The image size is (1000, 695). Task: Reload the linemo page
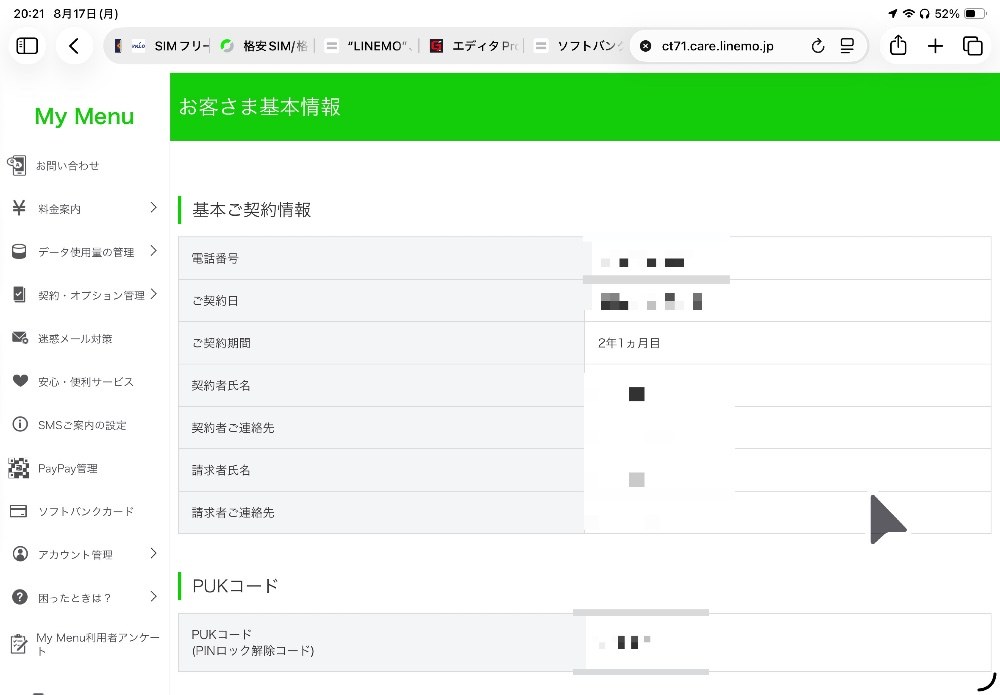[x=817, y=46]
